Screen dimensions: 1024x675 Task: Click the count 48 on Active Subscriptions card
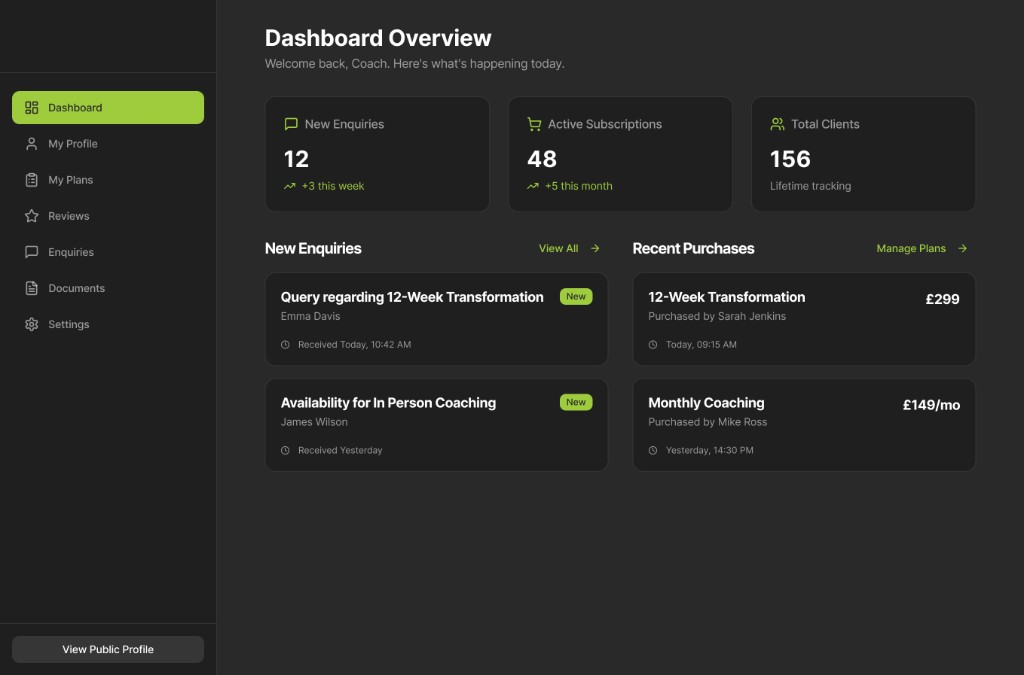(542, 159)
